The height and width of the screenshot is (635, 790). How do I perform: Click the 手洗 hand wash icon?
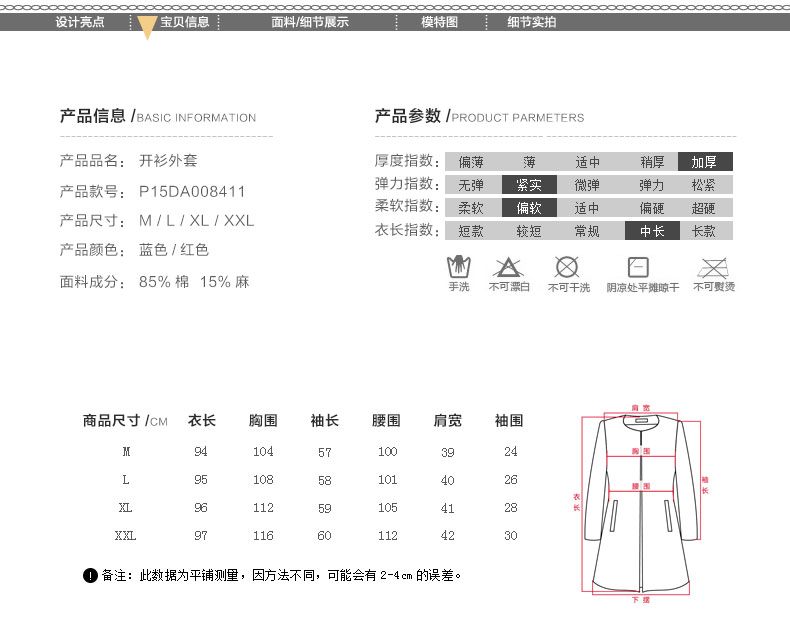(458, 267)
